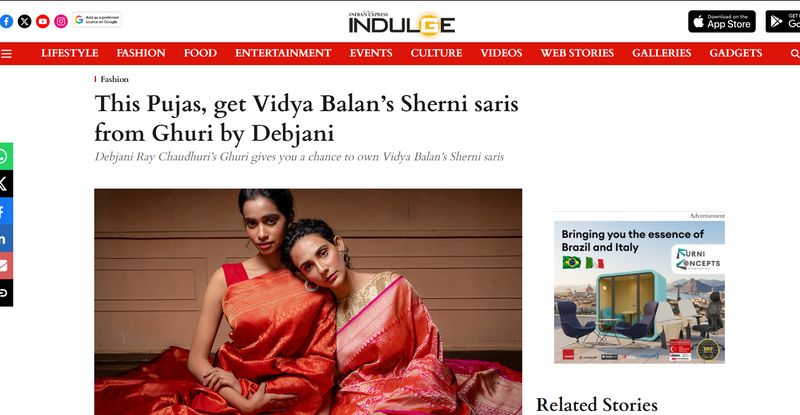The height and width of the screenshot is (415, 800).
Task: Click the search magnifier icon
Action: tap(795, 54)
